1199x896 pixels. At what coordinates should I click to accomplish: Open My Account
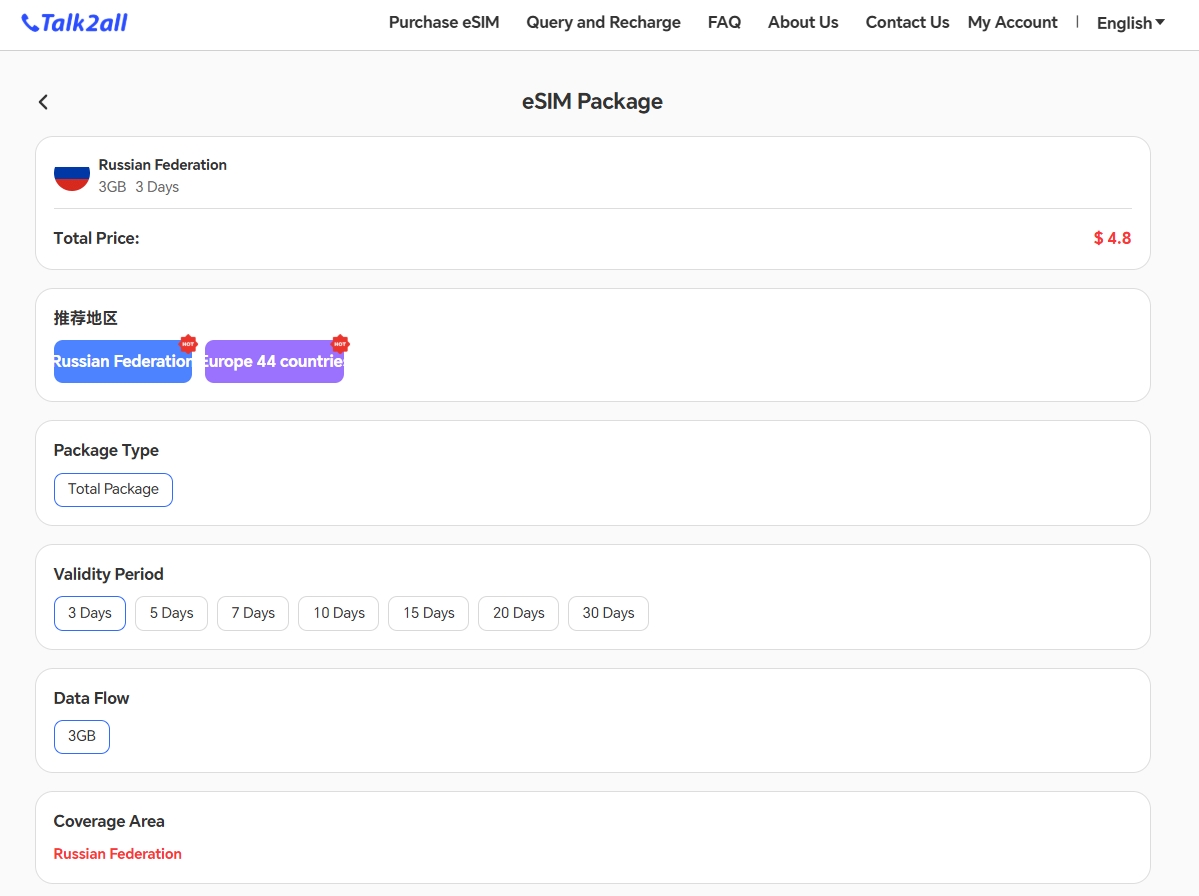[x=1012, y=22]
